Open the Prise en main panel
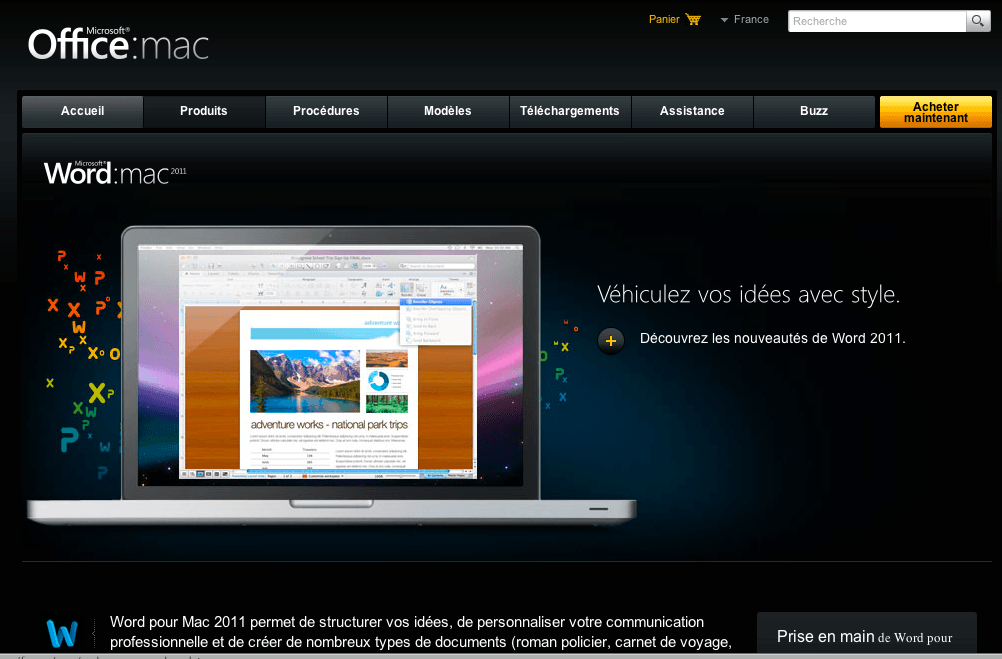The image size is (1002, 659). pyautogui.click(x=867, y=635)
